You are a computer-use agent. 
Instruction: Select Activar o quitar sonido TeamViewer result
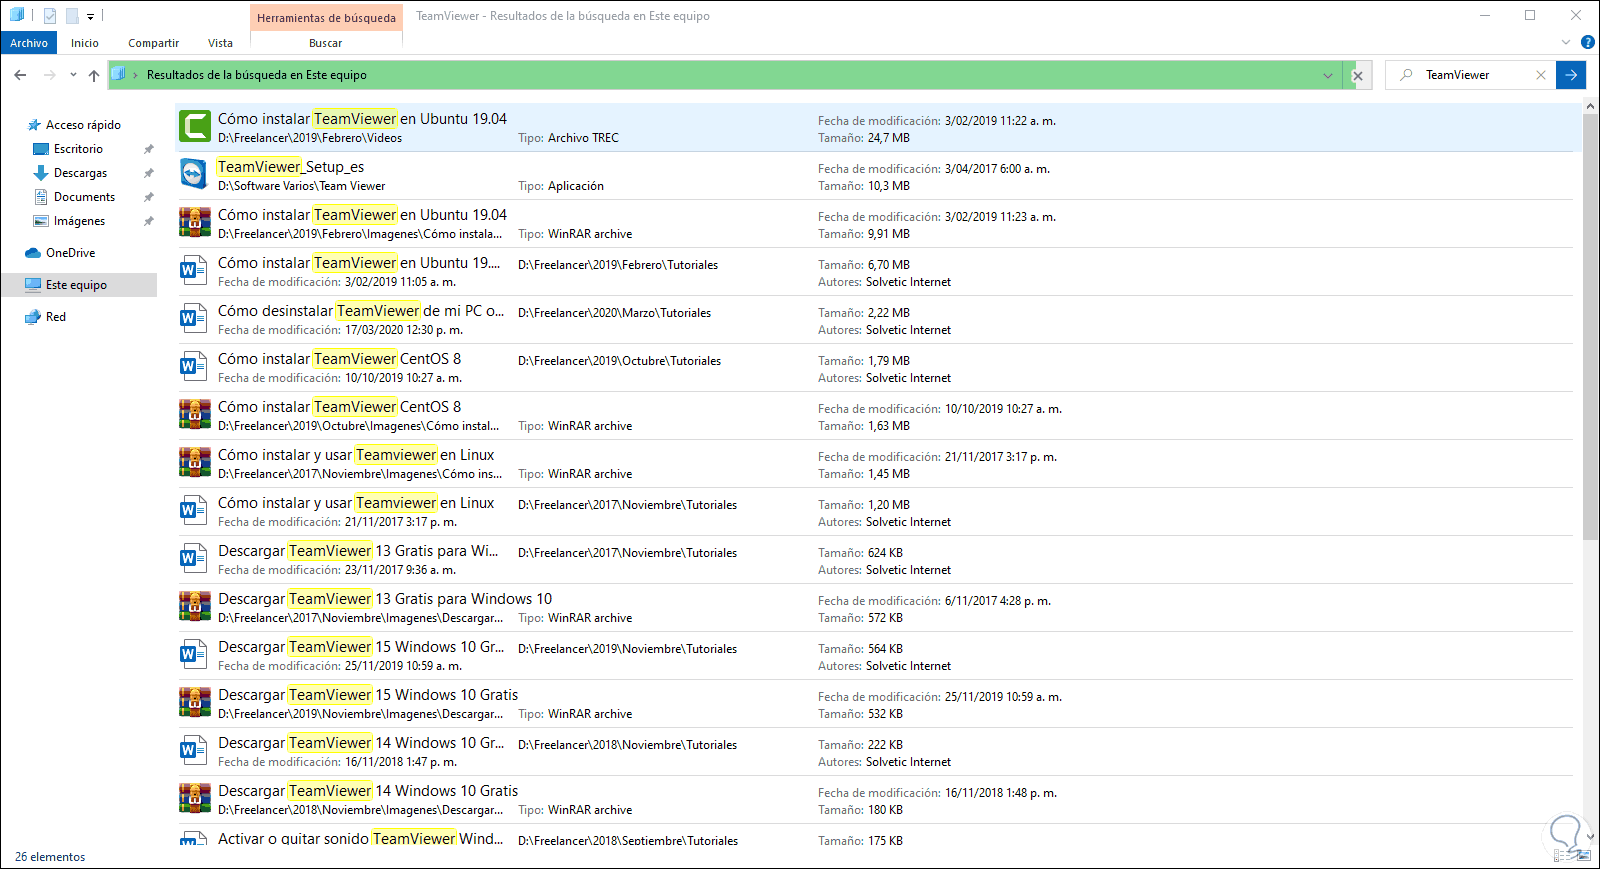pos(361,839)
